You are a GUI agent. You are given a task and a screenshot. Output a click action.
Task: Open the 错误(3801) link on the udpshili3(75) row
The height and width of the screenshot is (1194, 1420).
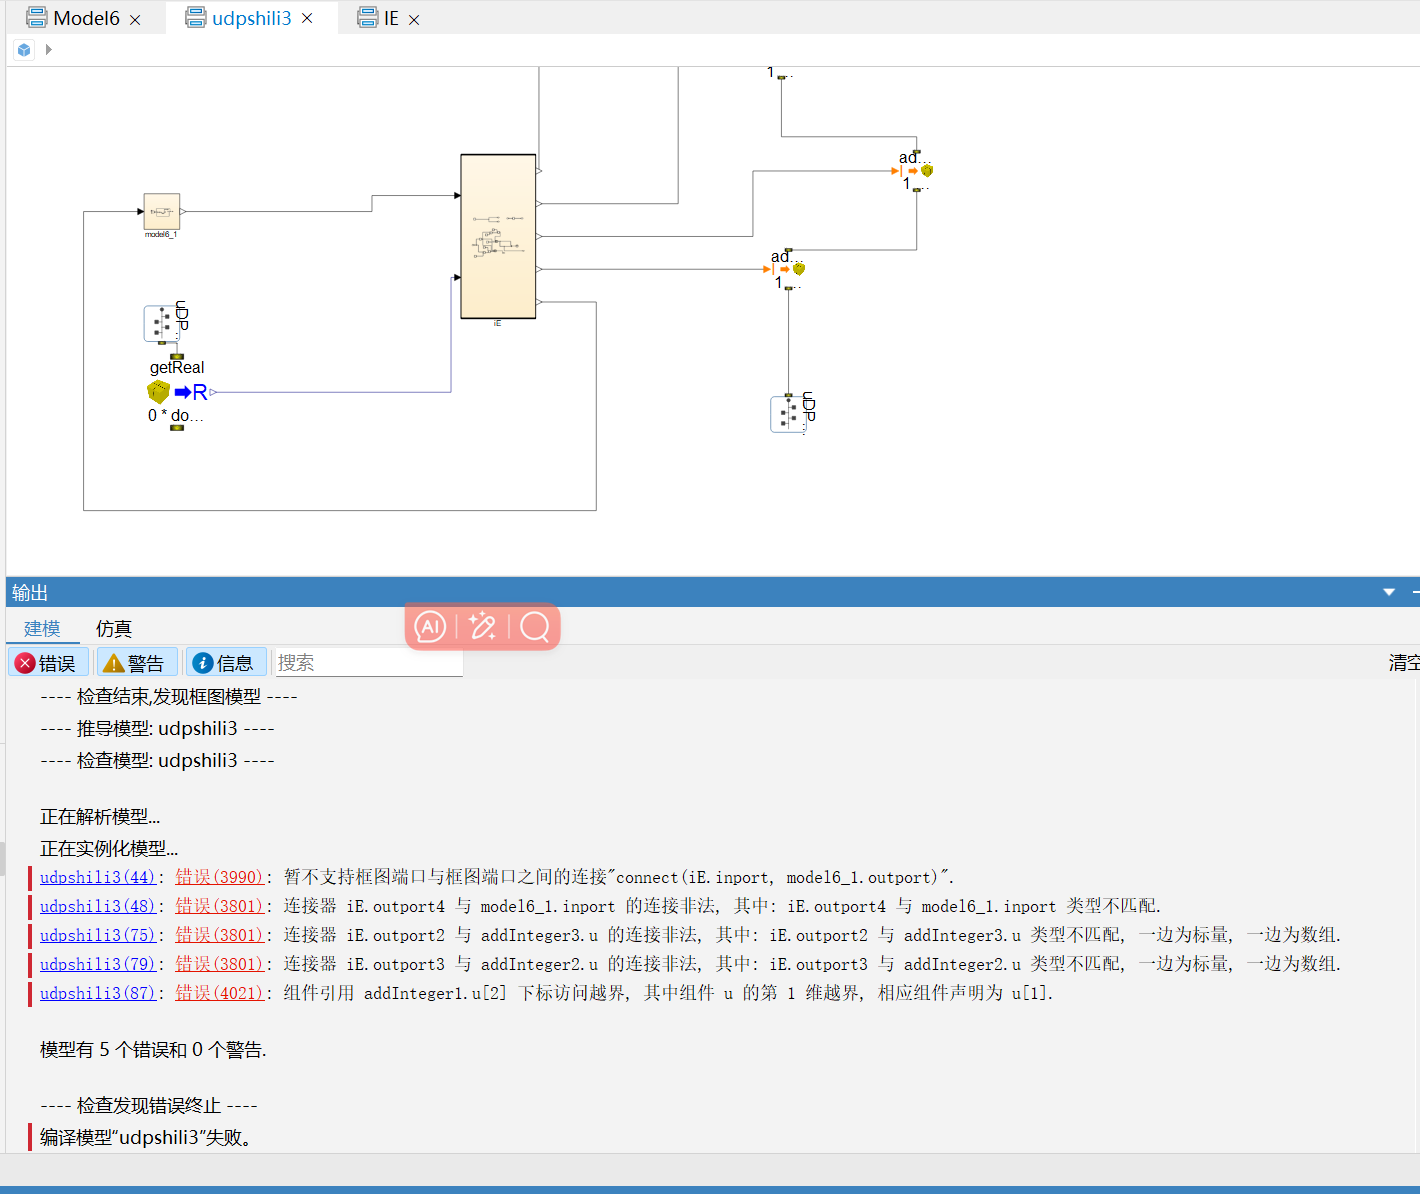[220, 935]
